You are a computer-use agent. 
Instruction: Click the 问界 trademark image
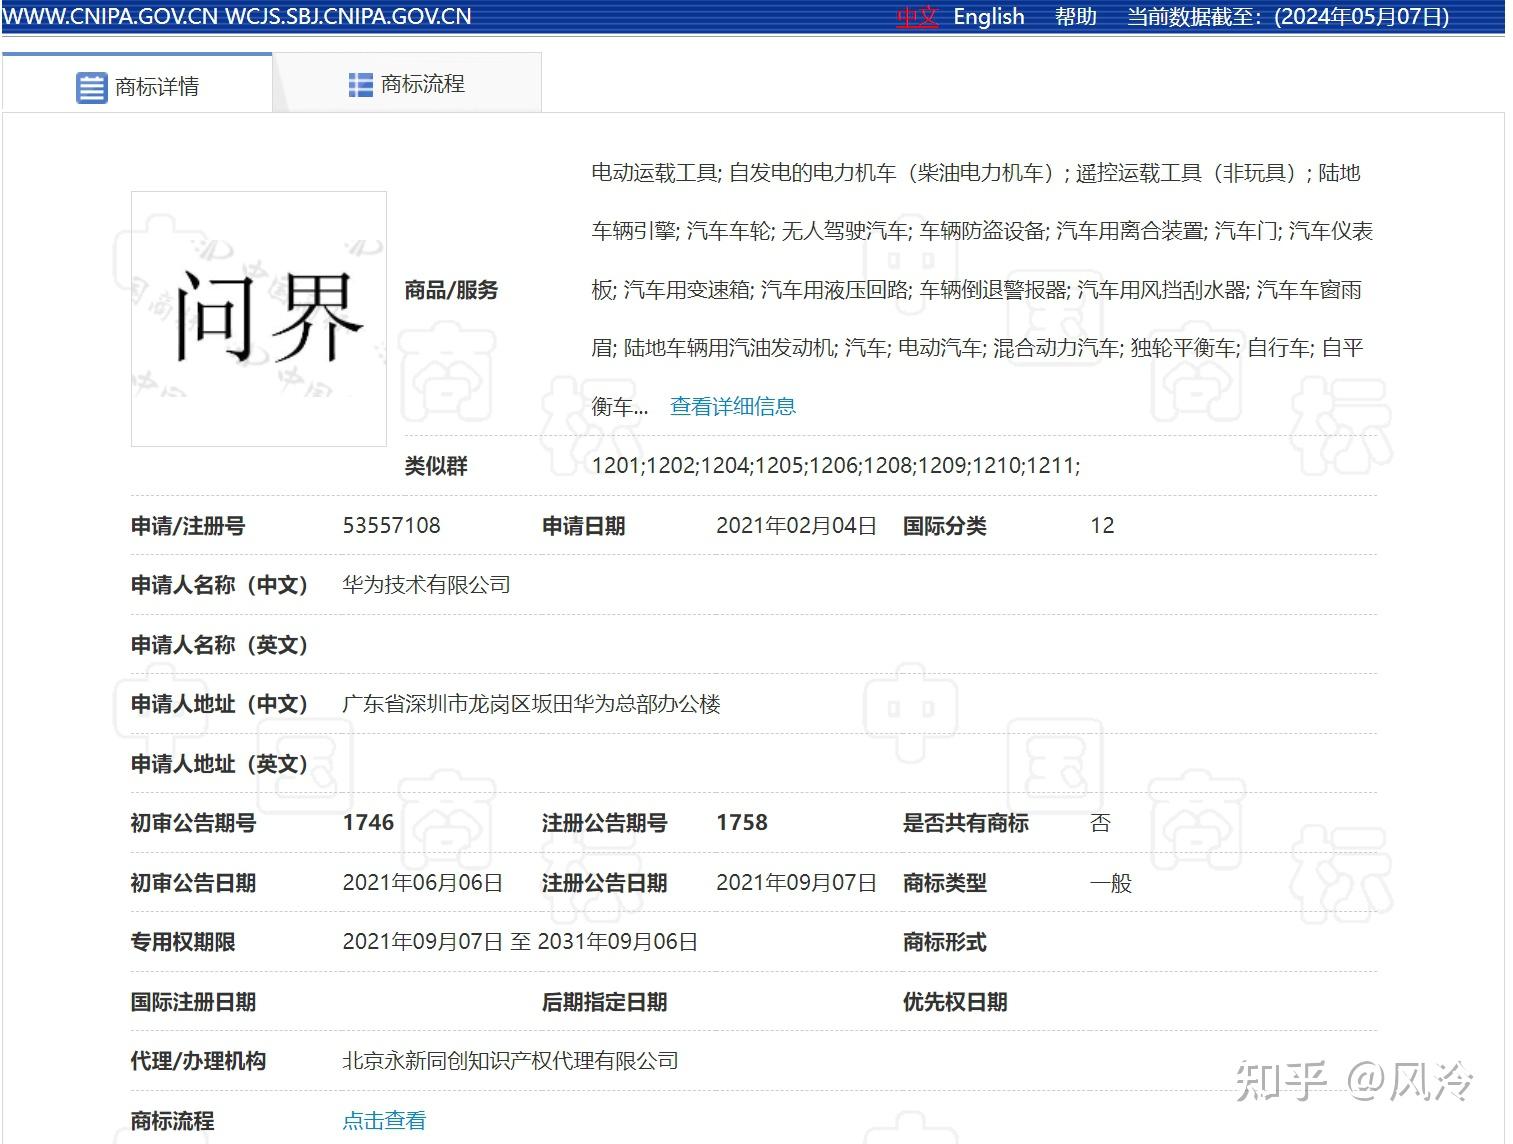click(259, 318)
